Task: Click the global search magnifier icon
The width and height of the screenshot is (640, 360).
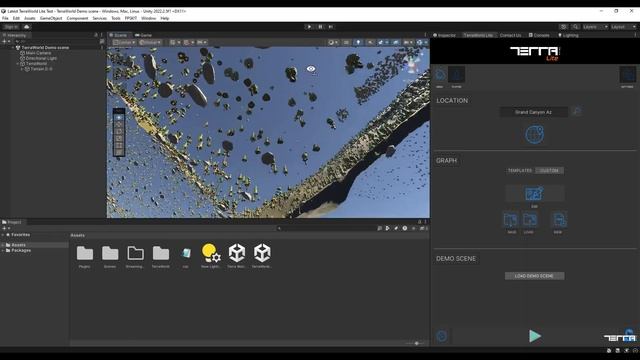Action: pyautogui.click(x=575, y=27)
